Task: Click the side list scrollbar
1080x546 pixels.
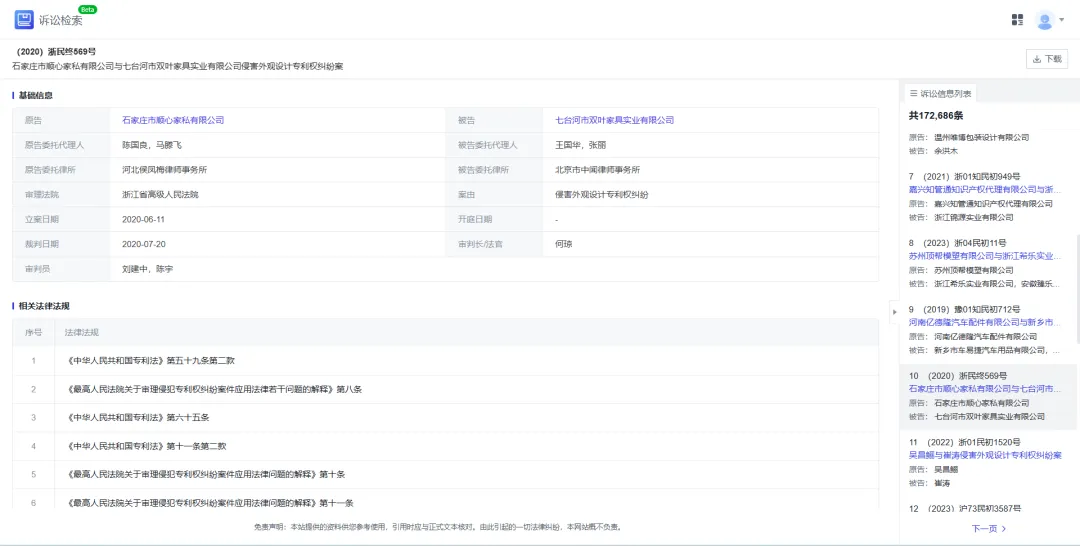Action: (x=1077, y=289)
